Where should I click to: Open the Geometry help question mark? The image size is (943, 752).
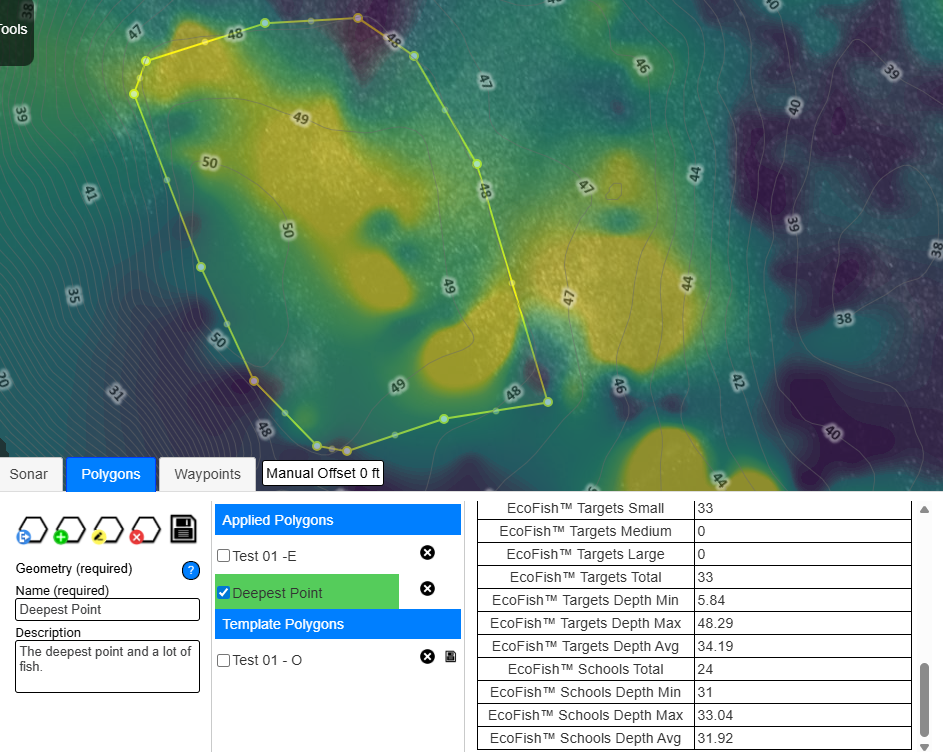click(x=191, y=570)
